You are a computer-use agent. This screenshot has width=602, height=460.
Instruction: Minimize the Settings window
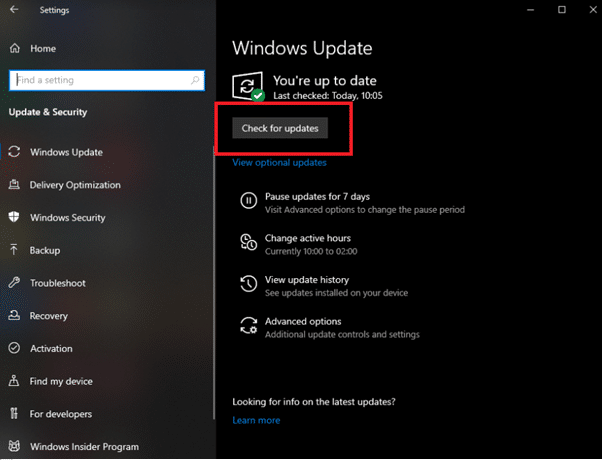pyautogui.click(x=531, y=10)
